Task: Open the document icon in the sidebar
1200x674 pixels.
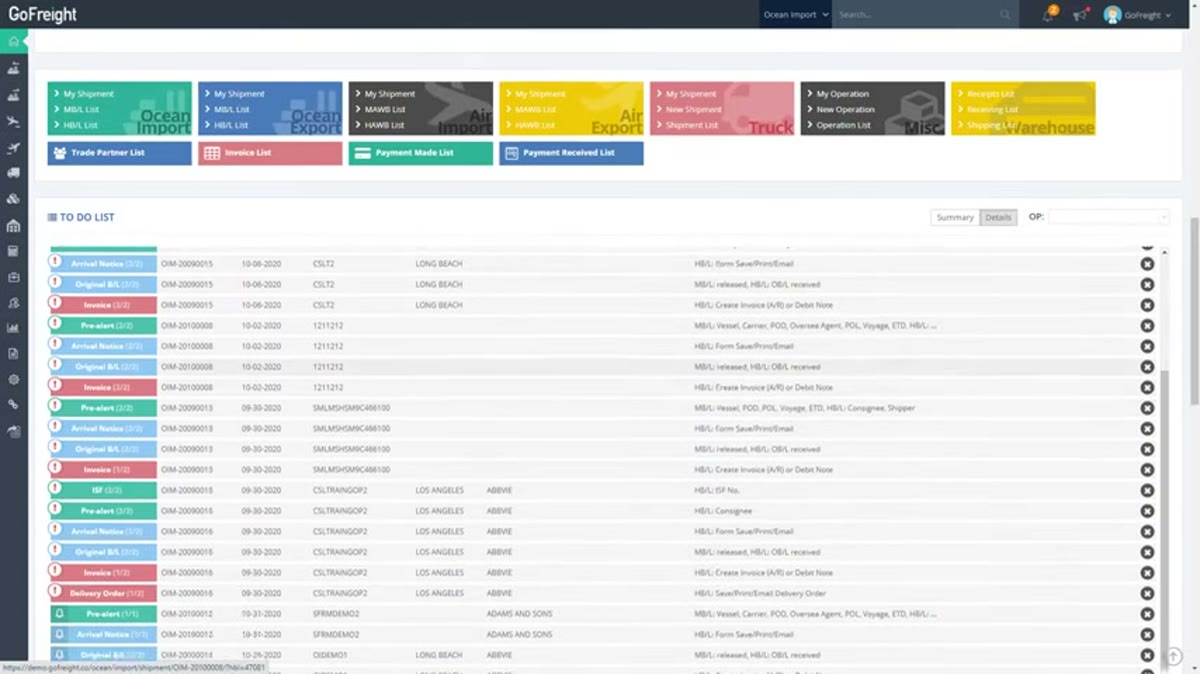Action: pos(13,354)
